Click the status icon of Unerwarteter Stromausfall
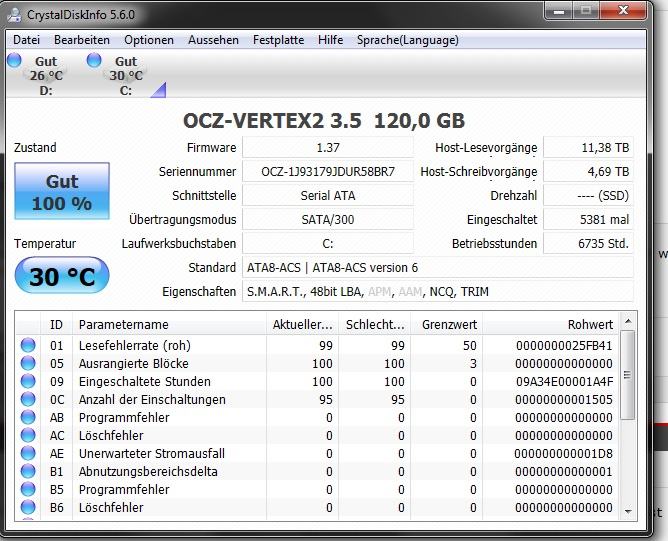Image resolution: width=668 pixels, height=541 pixels. (28, 453)
